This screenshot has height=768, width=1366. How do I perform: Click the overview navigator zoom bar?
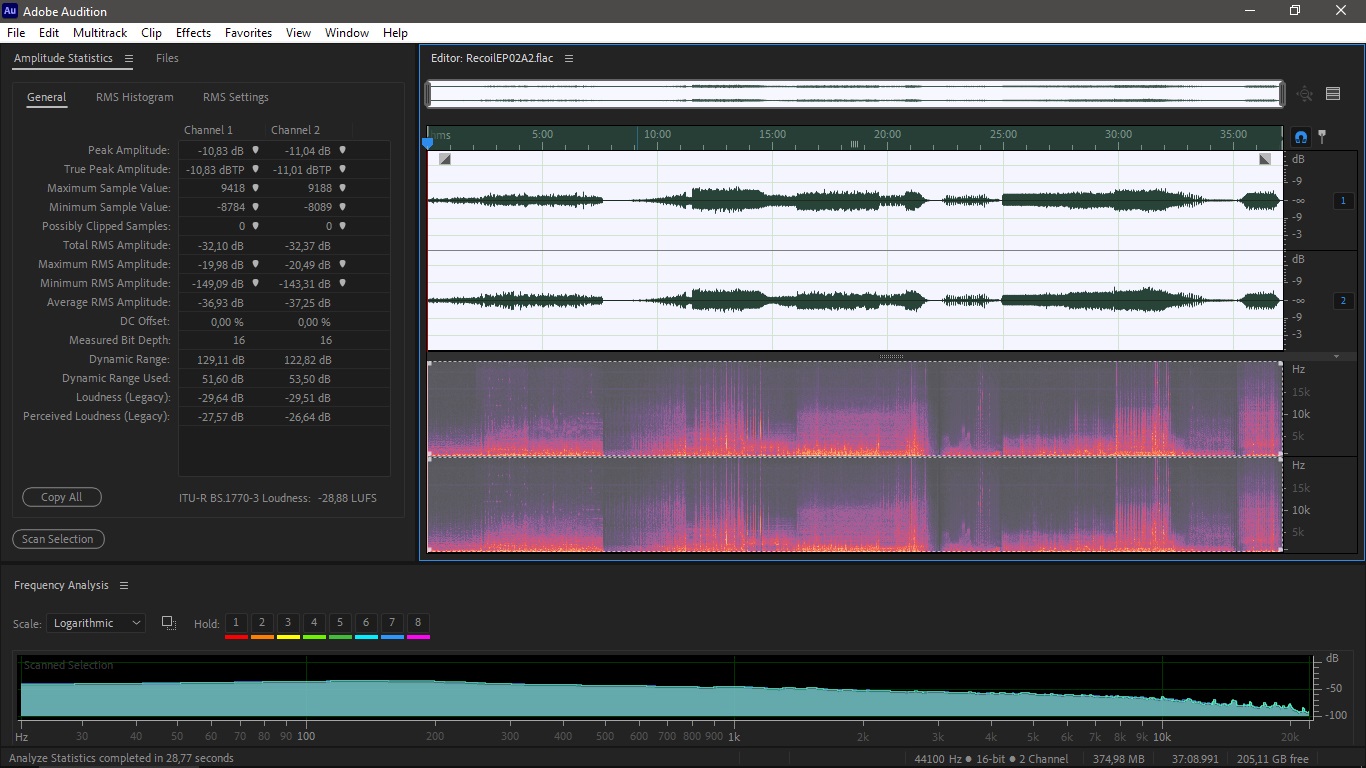855,94
